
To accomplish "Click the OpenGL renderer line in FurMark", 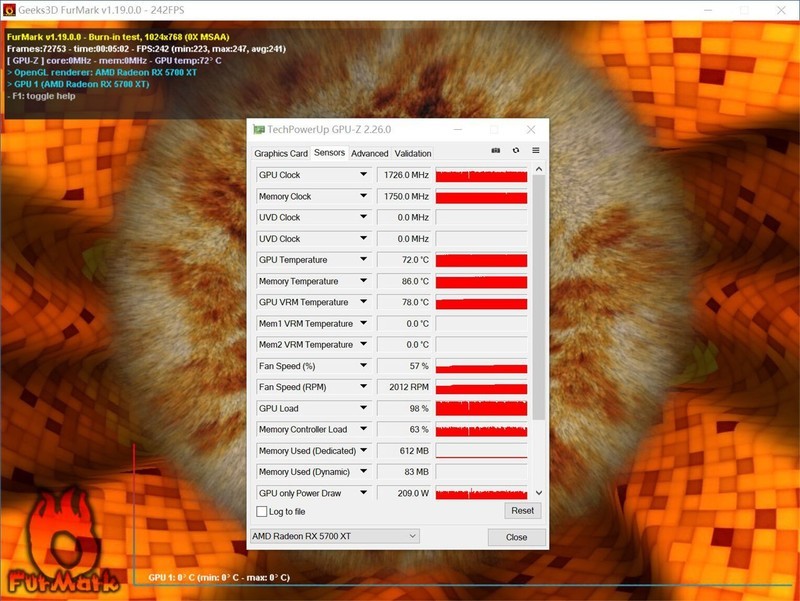I will [102, 72].
